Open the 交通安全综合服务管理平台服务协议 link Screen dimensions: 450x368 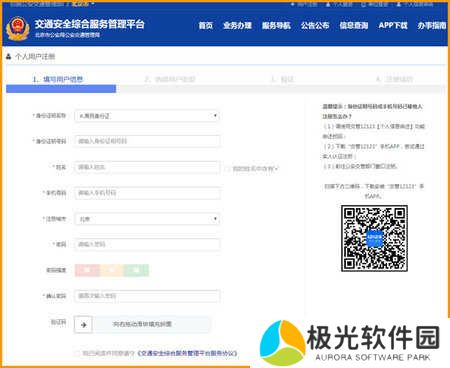[x=187, y=353]
